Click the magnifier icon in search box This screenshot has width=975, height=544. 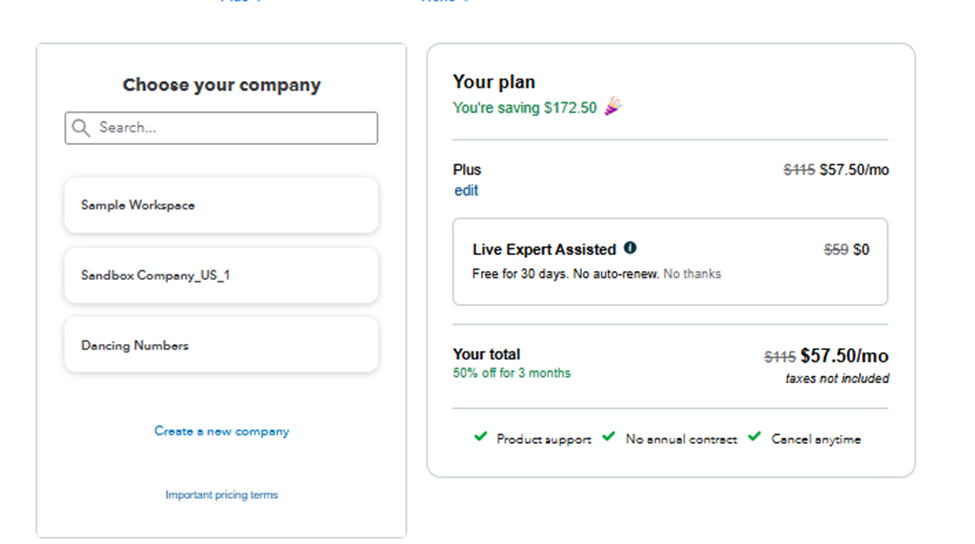pyautogui.click(x=81, y=128)
